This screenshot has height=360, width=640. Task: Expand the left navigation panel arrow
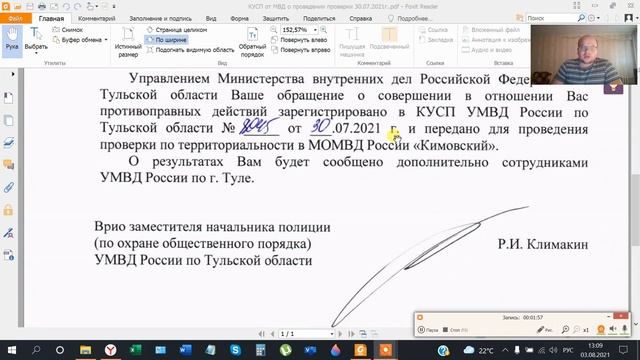point(13,74)
